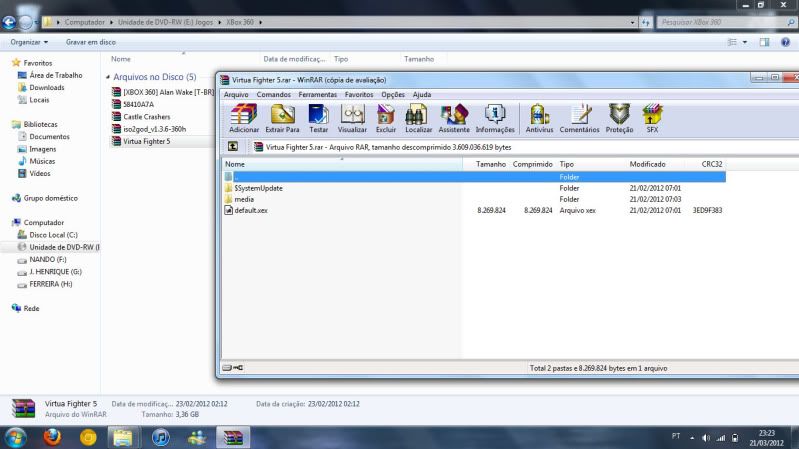799x449 pixels.
Task: Select Grupo doméstico in the sidebar
Action: point(45,198)
